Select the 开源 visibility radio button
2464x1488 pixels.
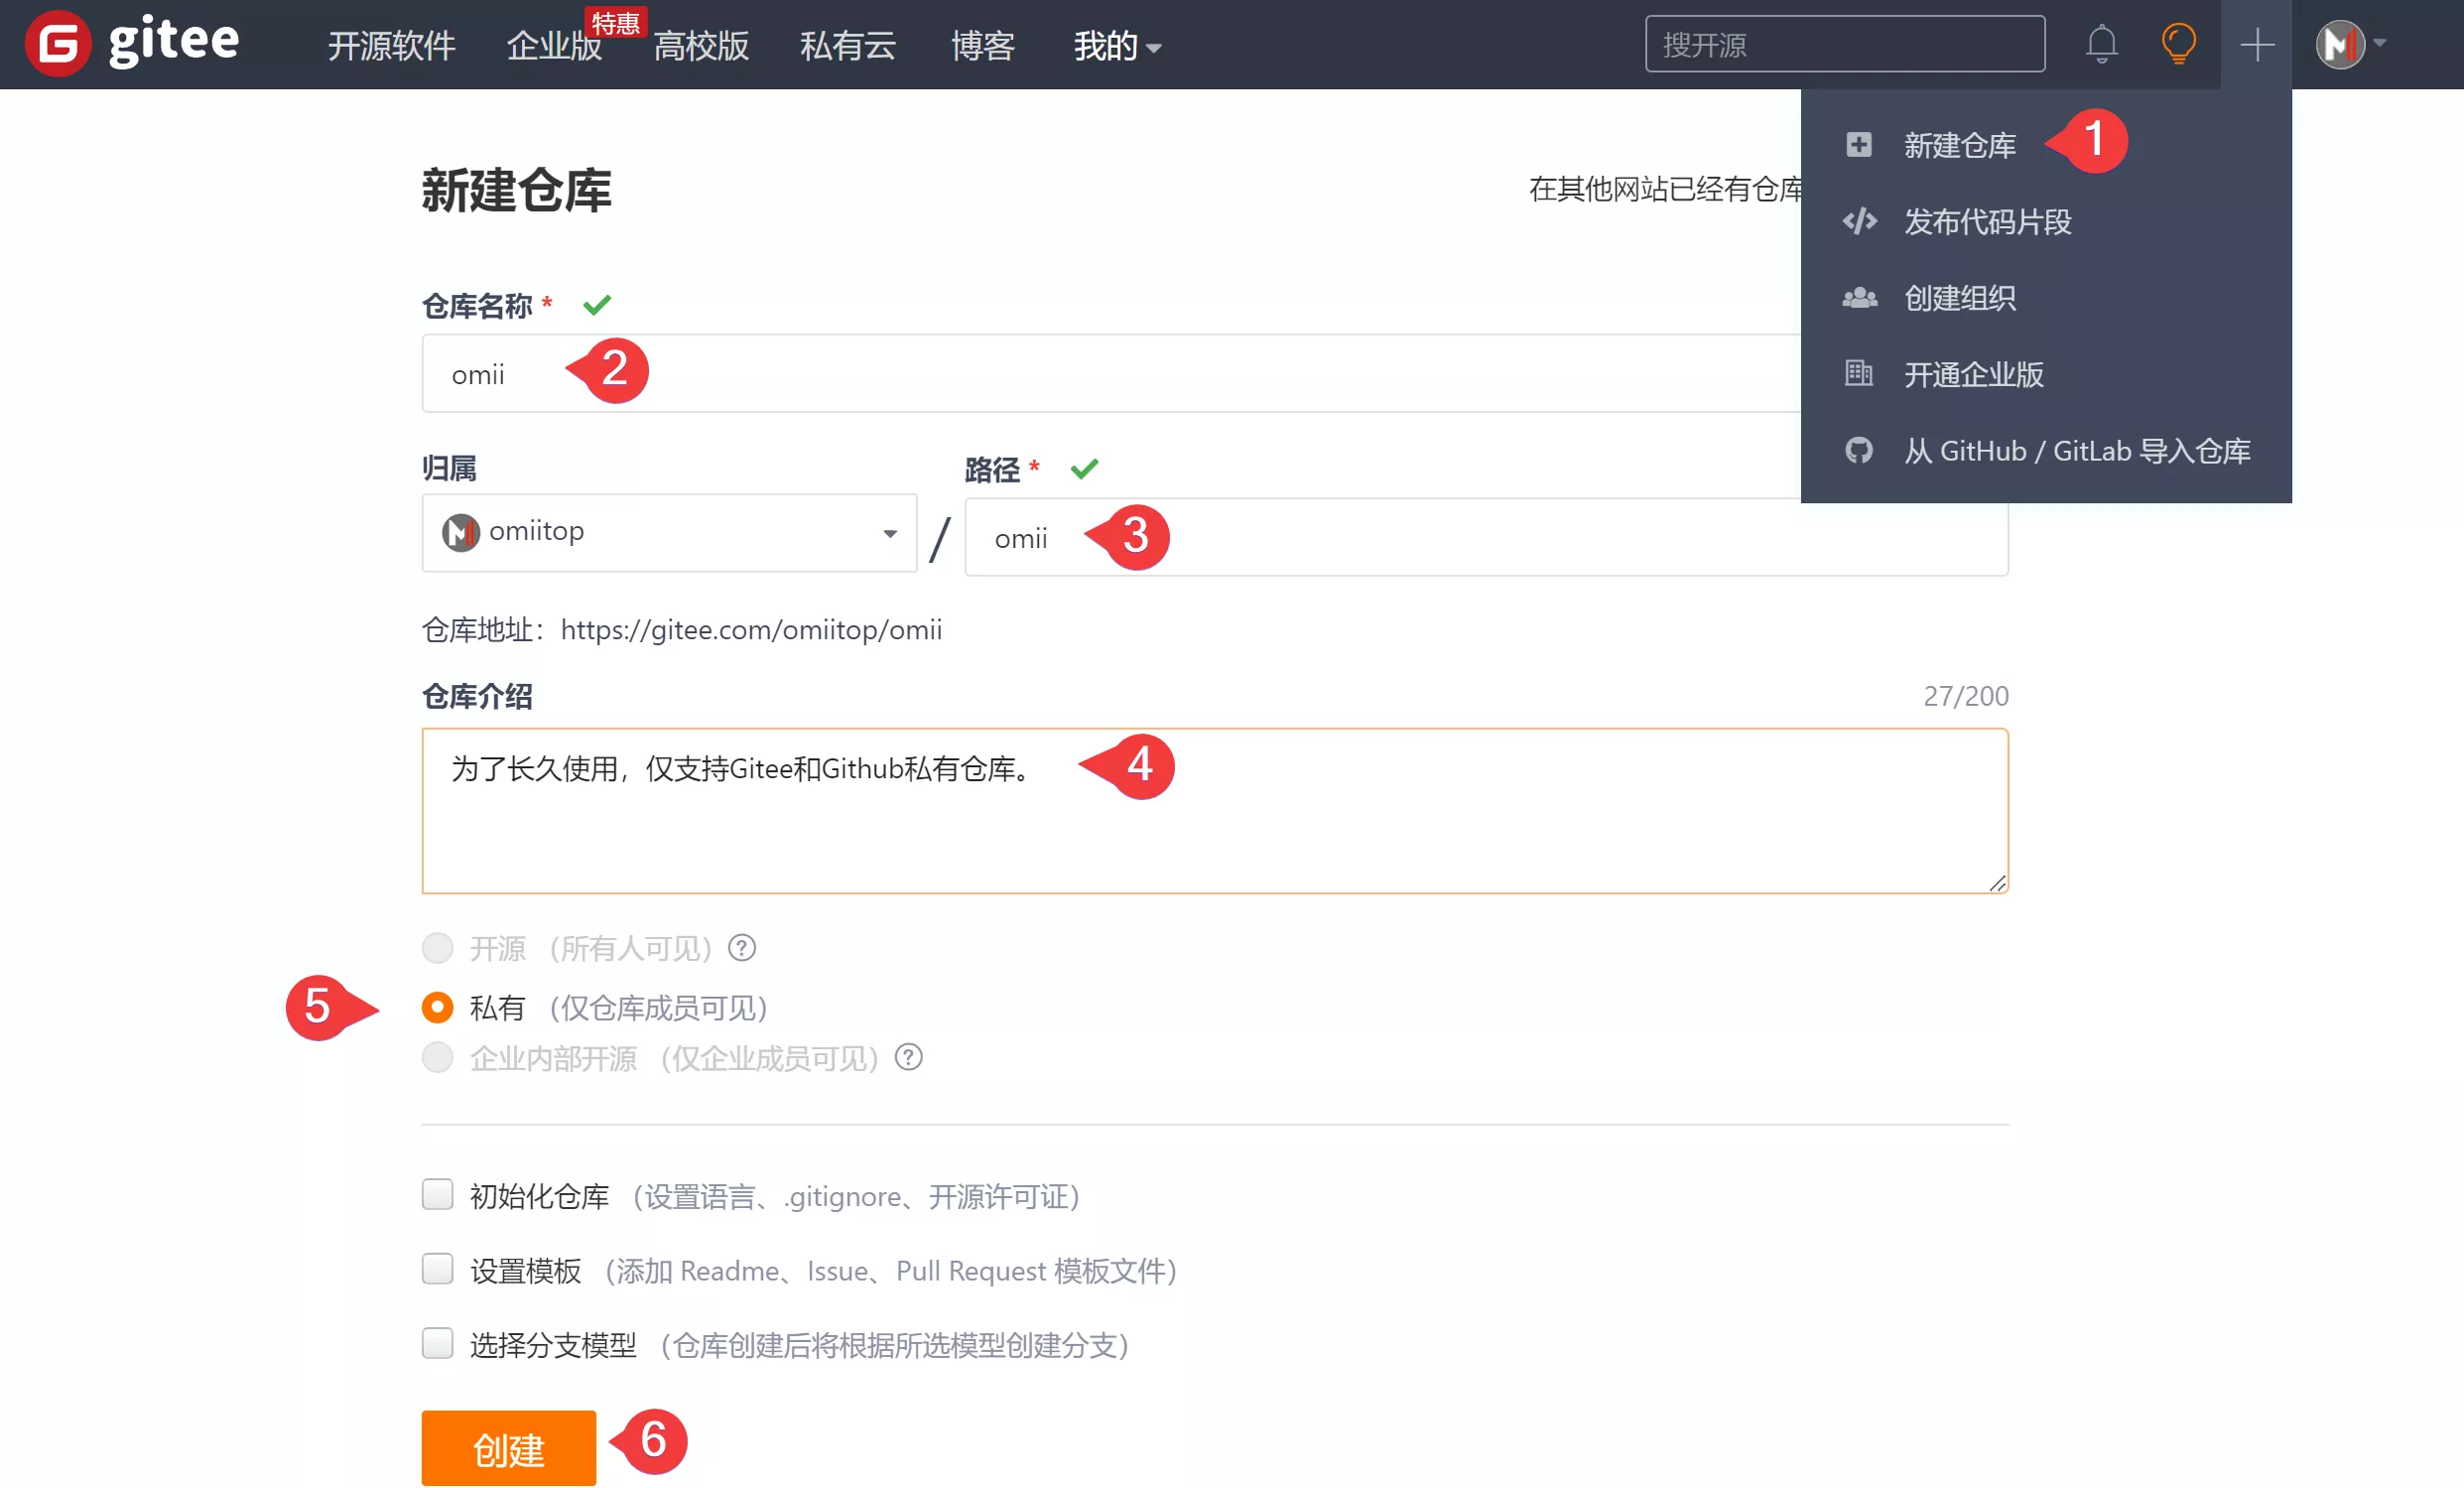coord(437,948)
